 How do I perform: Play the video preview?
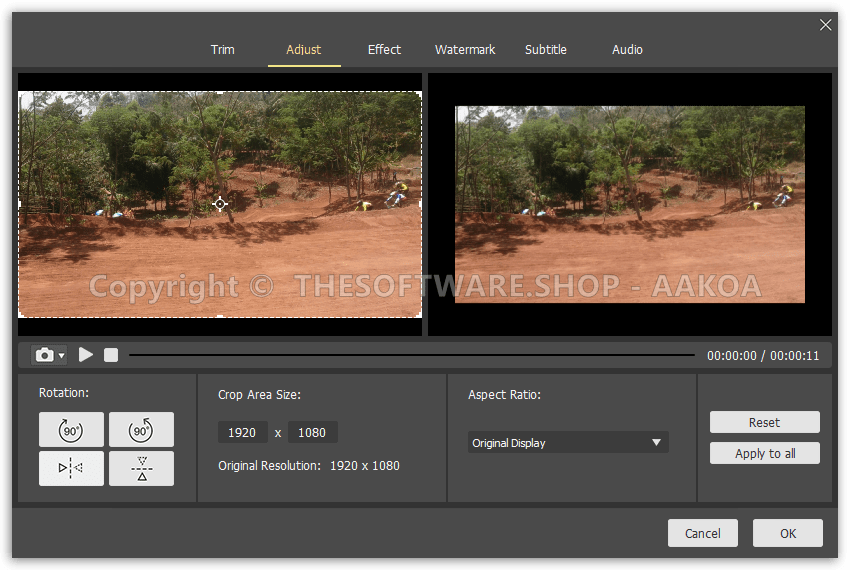tap(86, 355)
